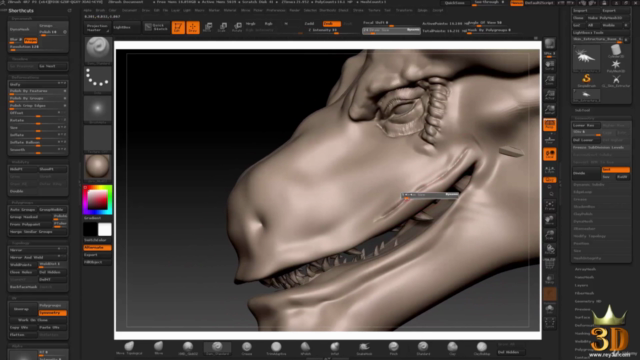Activate the Edit mode button

click(x=178, y=27)
